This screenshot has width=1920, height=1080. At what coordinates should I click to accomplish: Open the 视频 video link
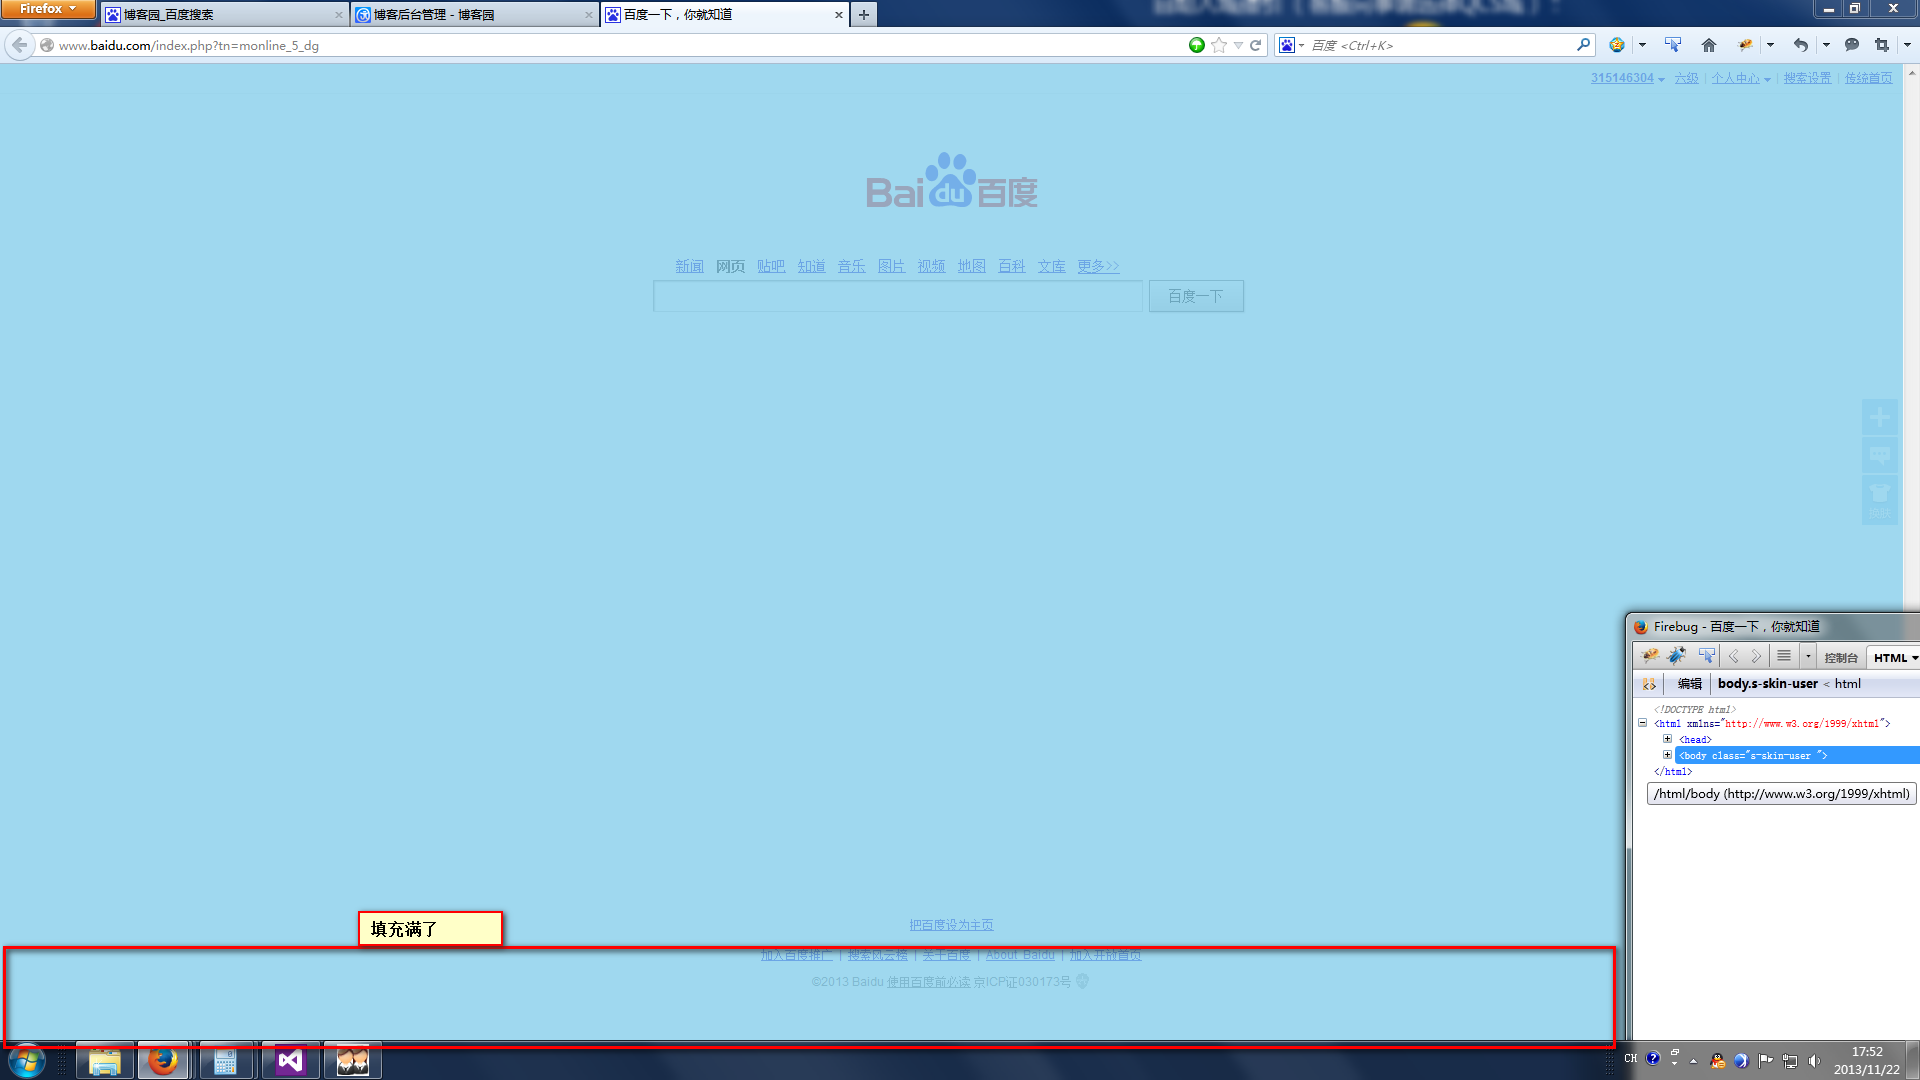931,266
